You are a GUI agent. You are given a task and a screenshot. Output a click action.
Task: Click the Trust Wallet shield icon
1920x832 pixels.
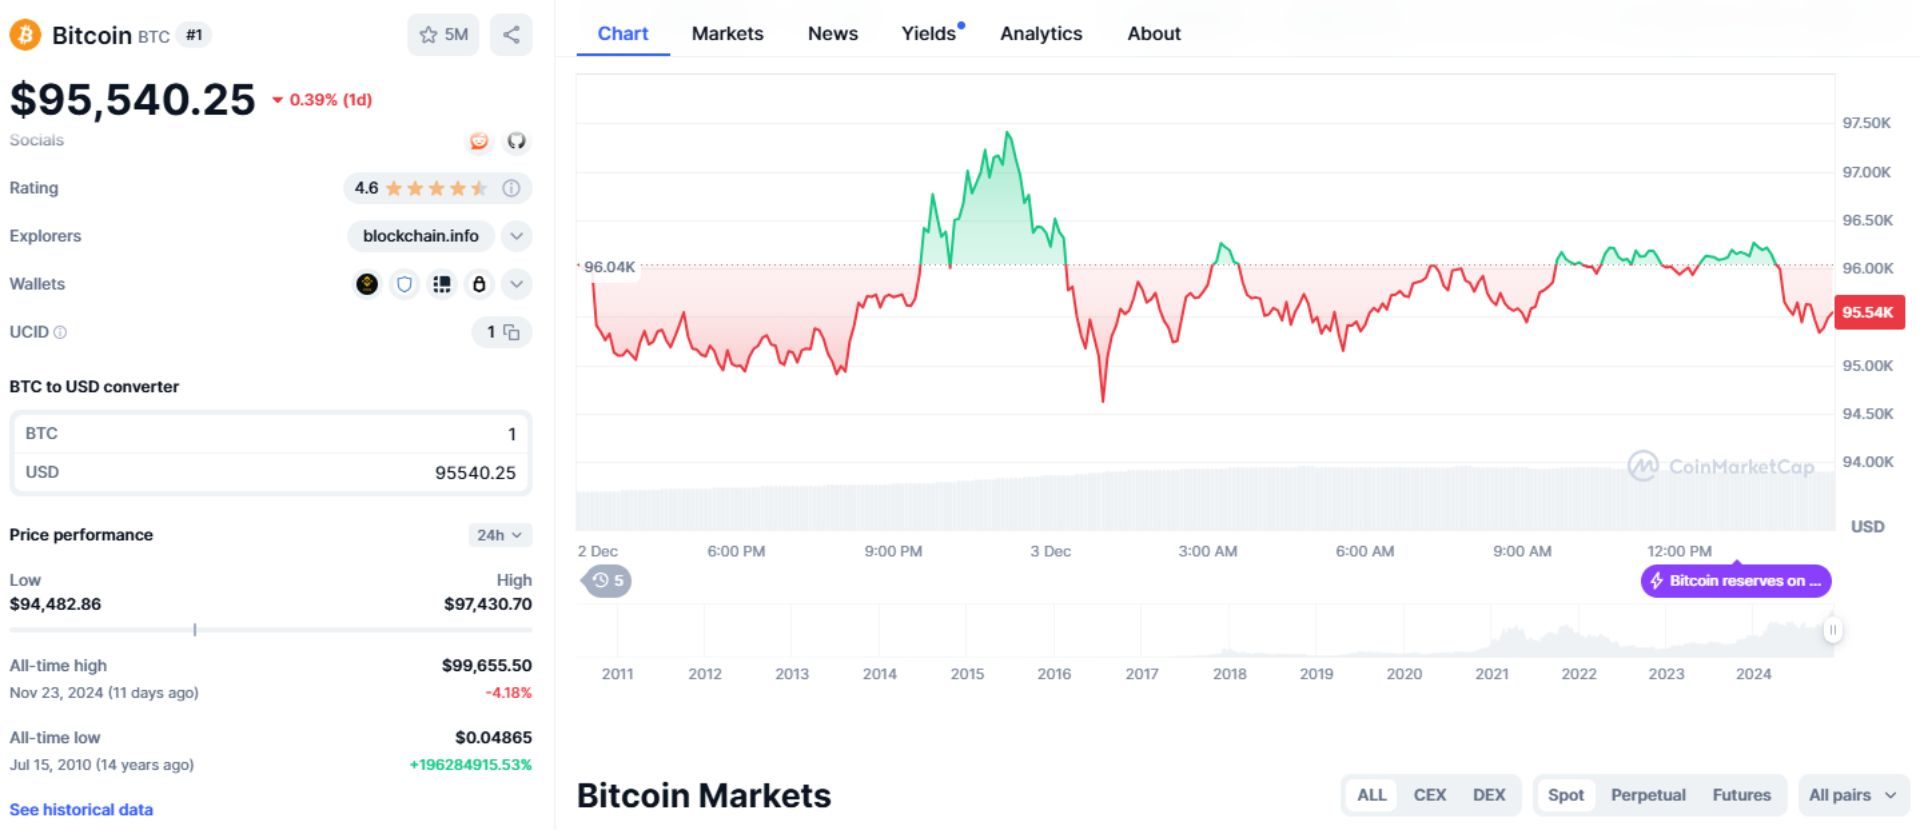404,284
